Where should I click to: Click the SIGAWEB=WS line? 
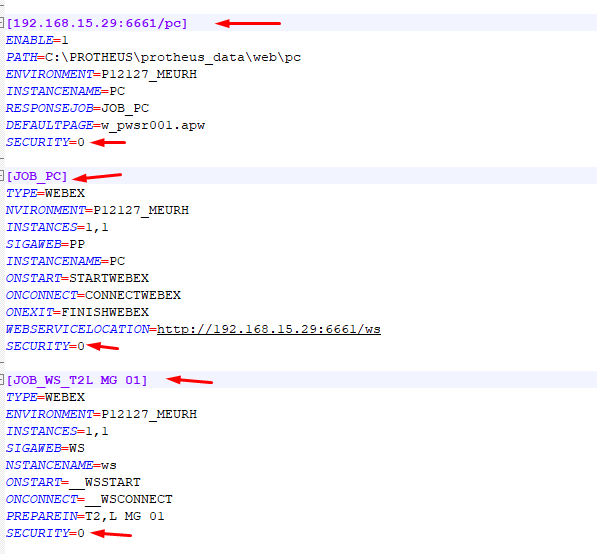pos(45,449)
